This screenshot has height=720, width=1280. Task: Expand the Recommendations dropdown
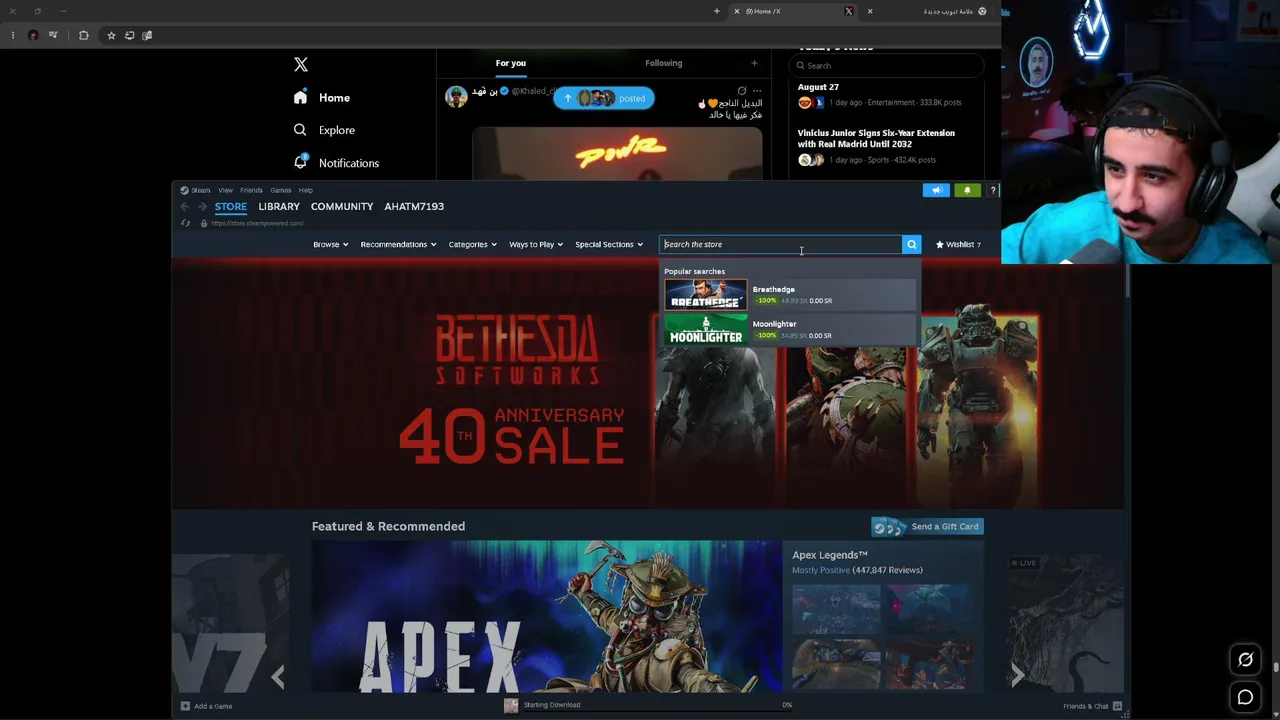tap(398, 244)
